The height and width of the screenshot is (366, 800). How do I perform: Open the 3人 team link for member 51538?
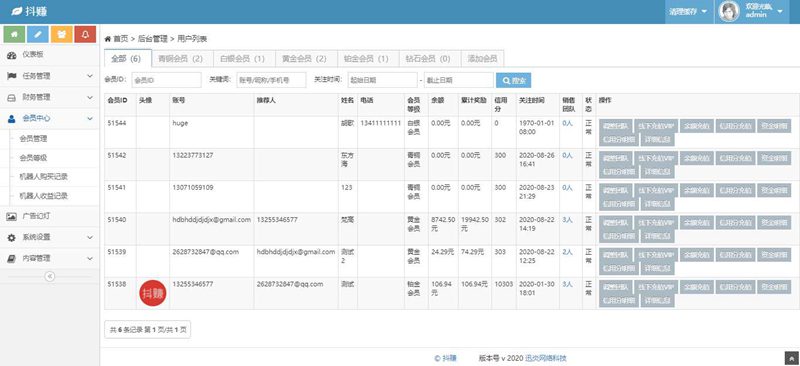567,284
